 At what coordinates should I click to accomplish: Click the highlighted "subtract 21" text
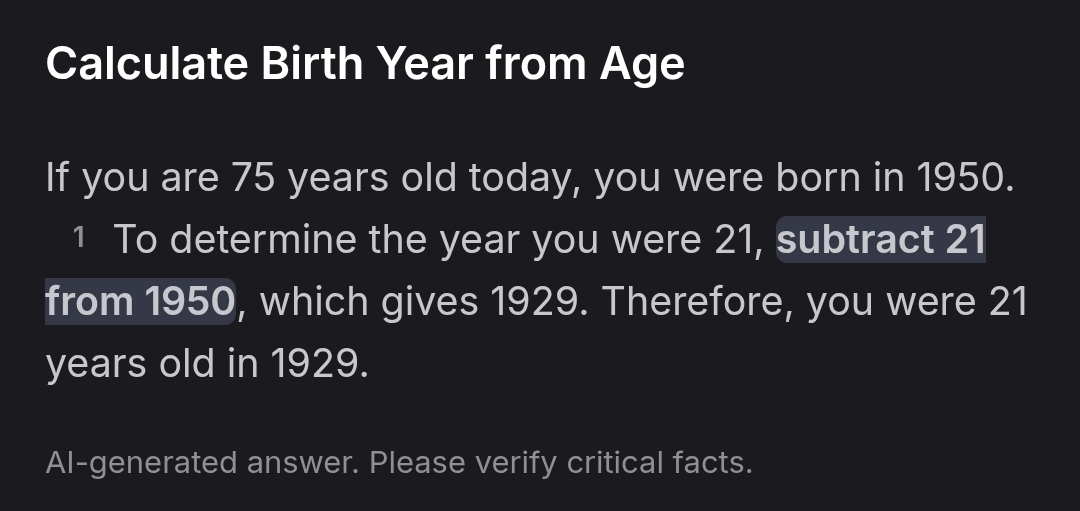pos(881,240)
